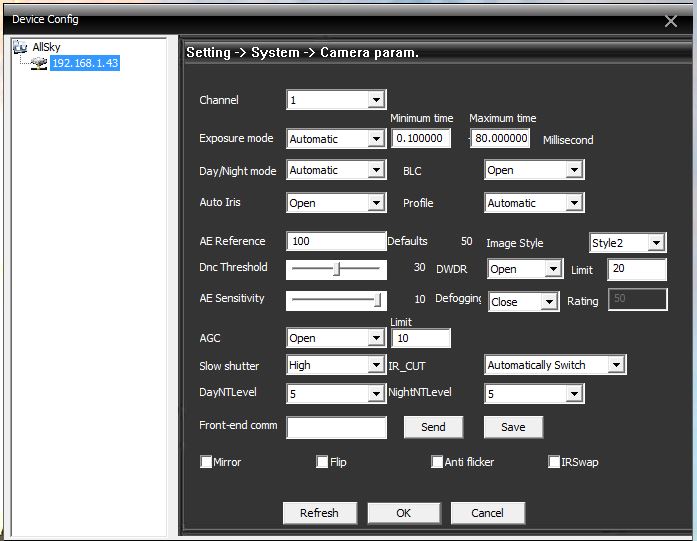Click the camera icon beside 192.168.1.43
The height and width of the screenshot is (541, 697).
pyautogui.click(x=39, y=63)
